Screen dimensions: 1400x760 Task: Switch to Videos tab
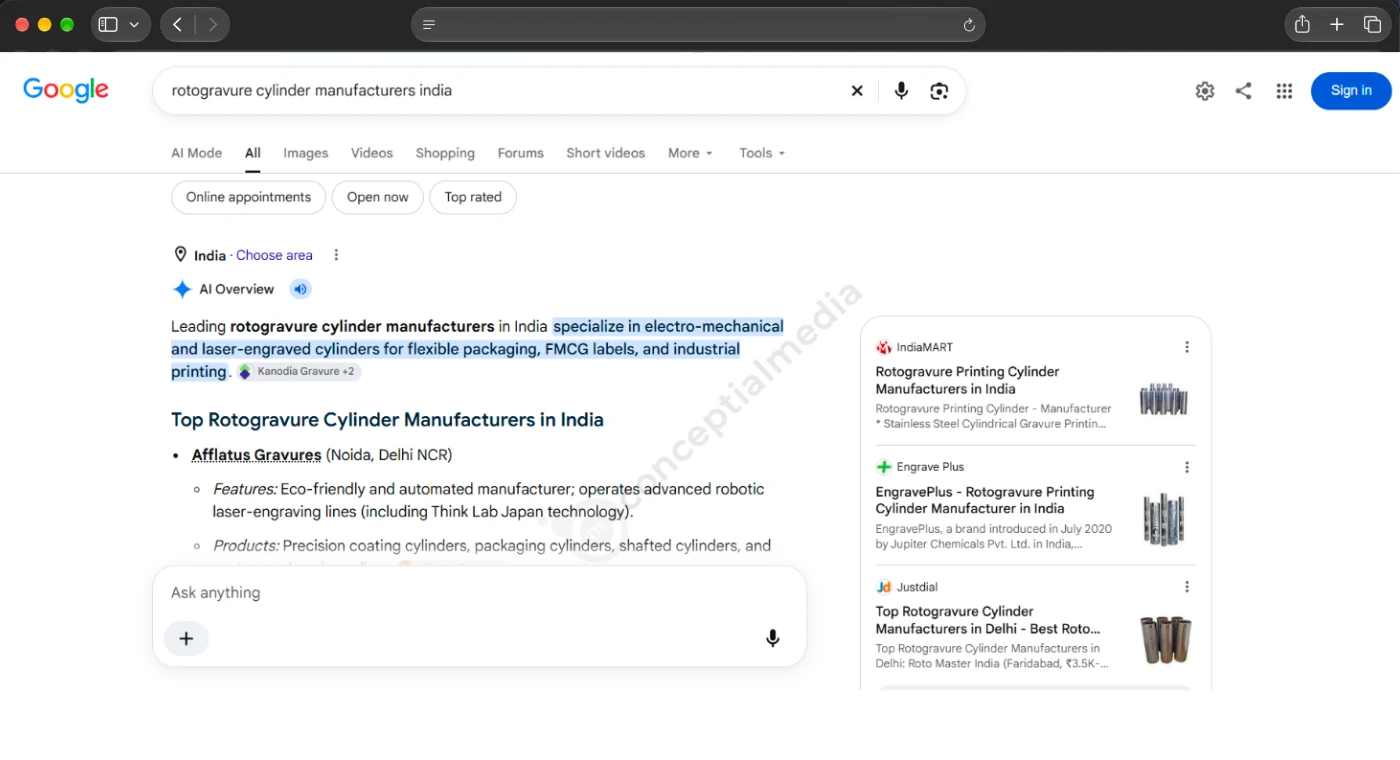[372, 153]
